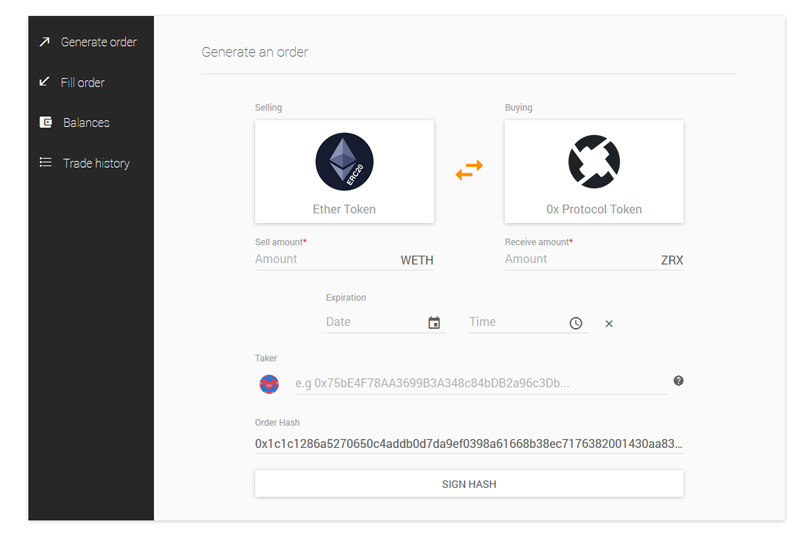Viewport: 808px width, 539px height.
Task: Swap selling and buying tokens
Action: (x=469, y=170)
